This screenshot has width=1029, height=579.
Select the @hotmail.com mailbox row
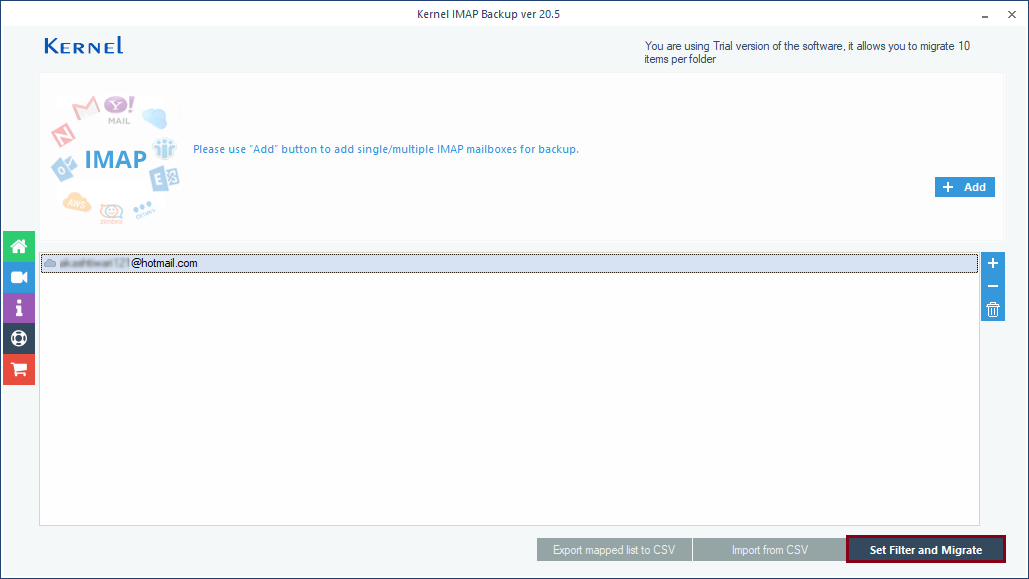click(x=509, y=263)
